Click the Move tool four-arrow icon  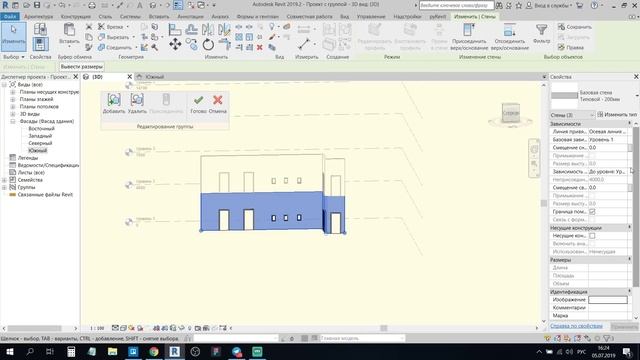pos(175,44)
